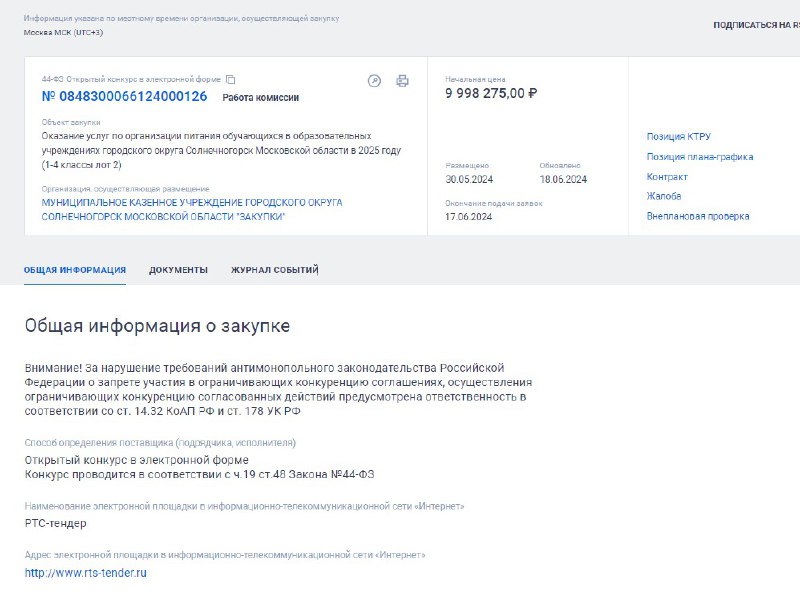The width and height of the screenshot is (800, 592).
Task: Click the procurement object description text
Action: 221,151
